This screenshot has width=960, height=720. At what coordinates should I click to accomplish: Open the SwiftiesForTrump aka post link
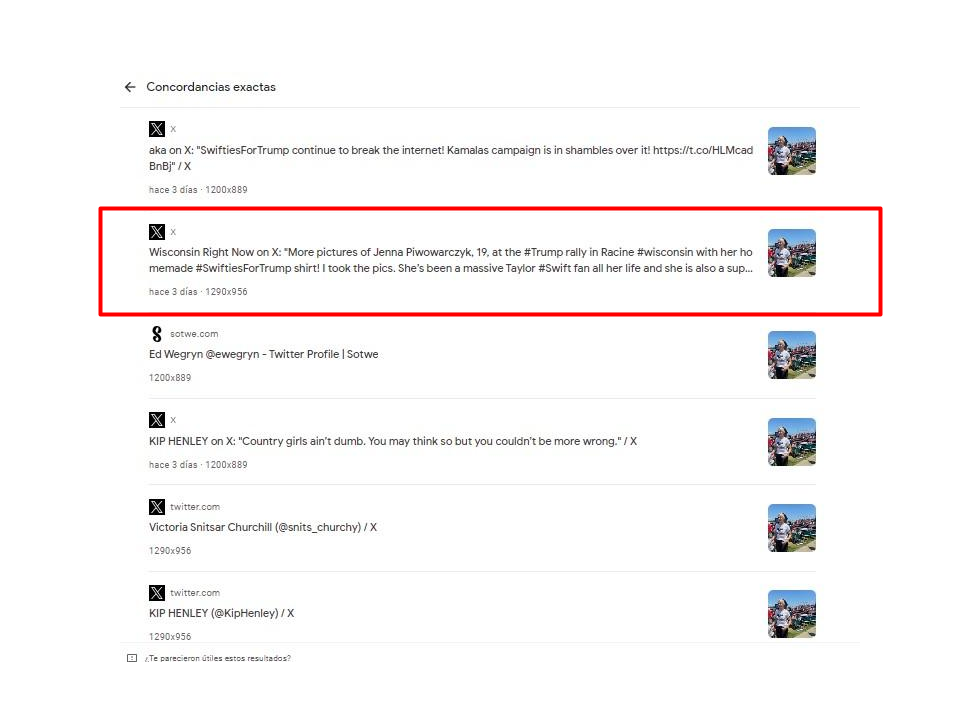coord(451,158)
